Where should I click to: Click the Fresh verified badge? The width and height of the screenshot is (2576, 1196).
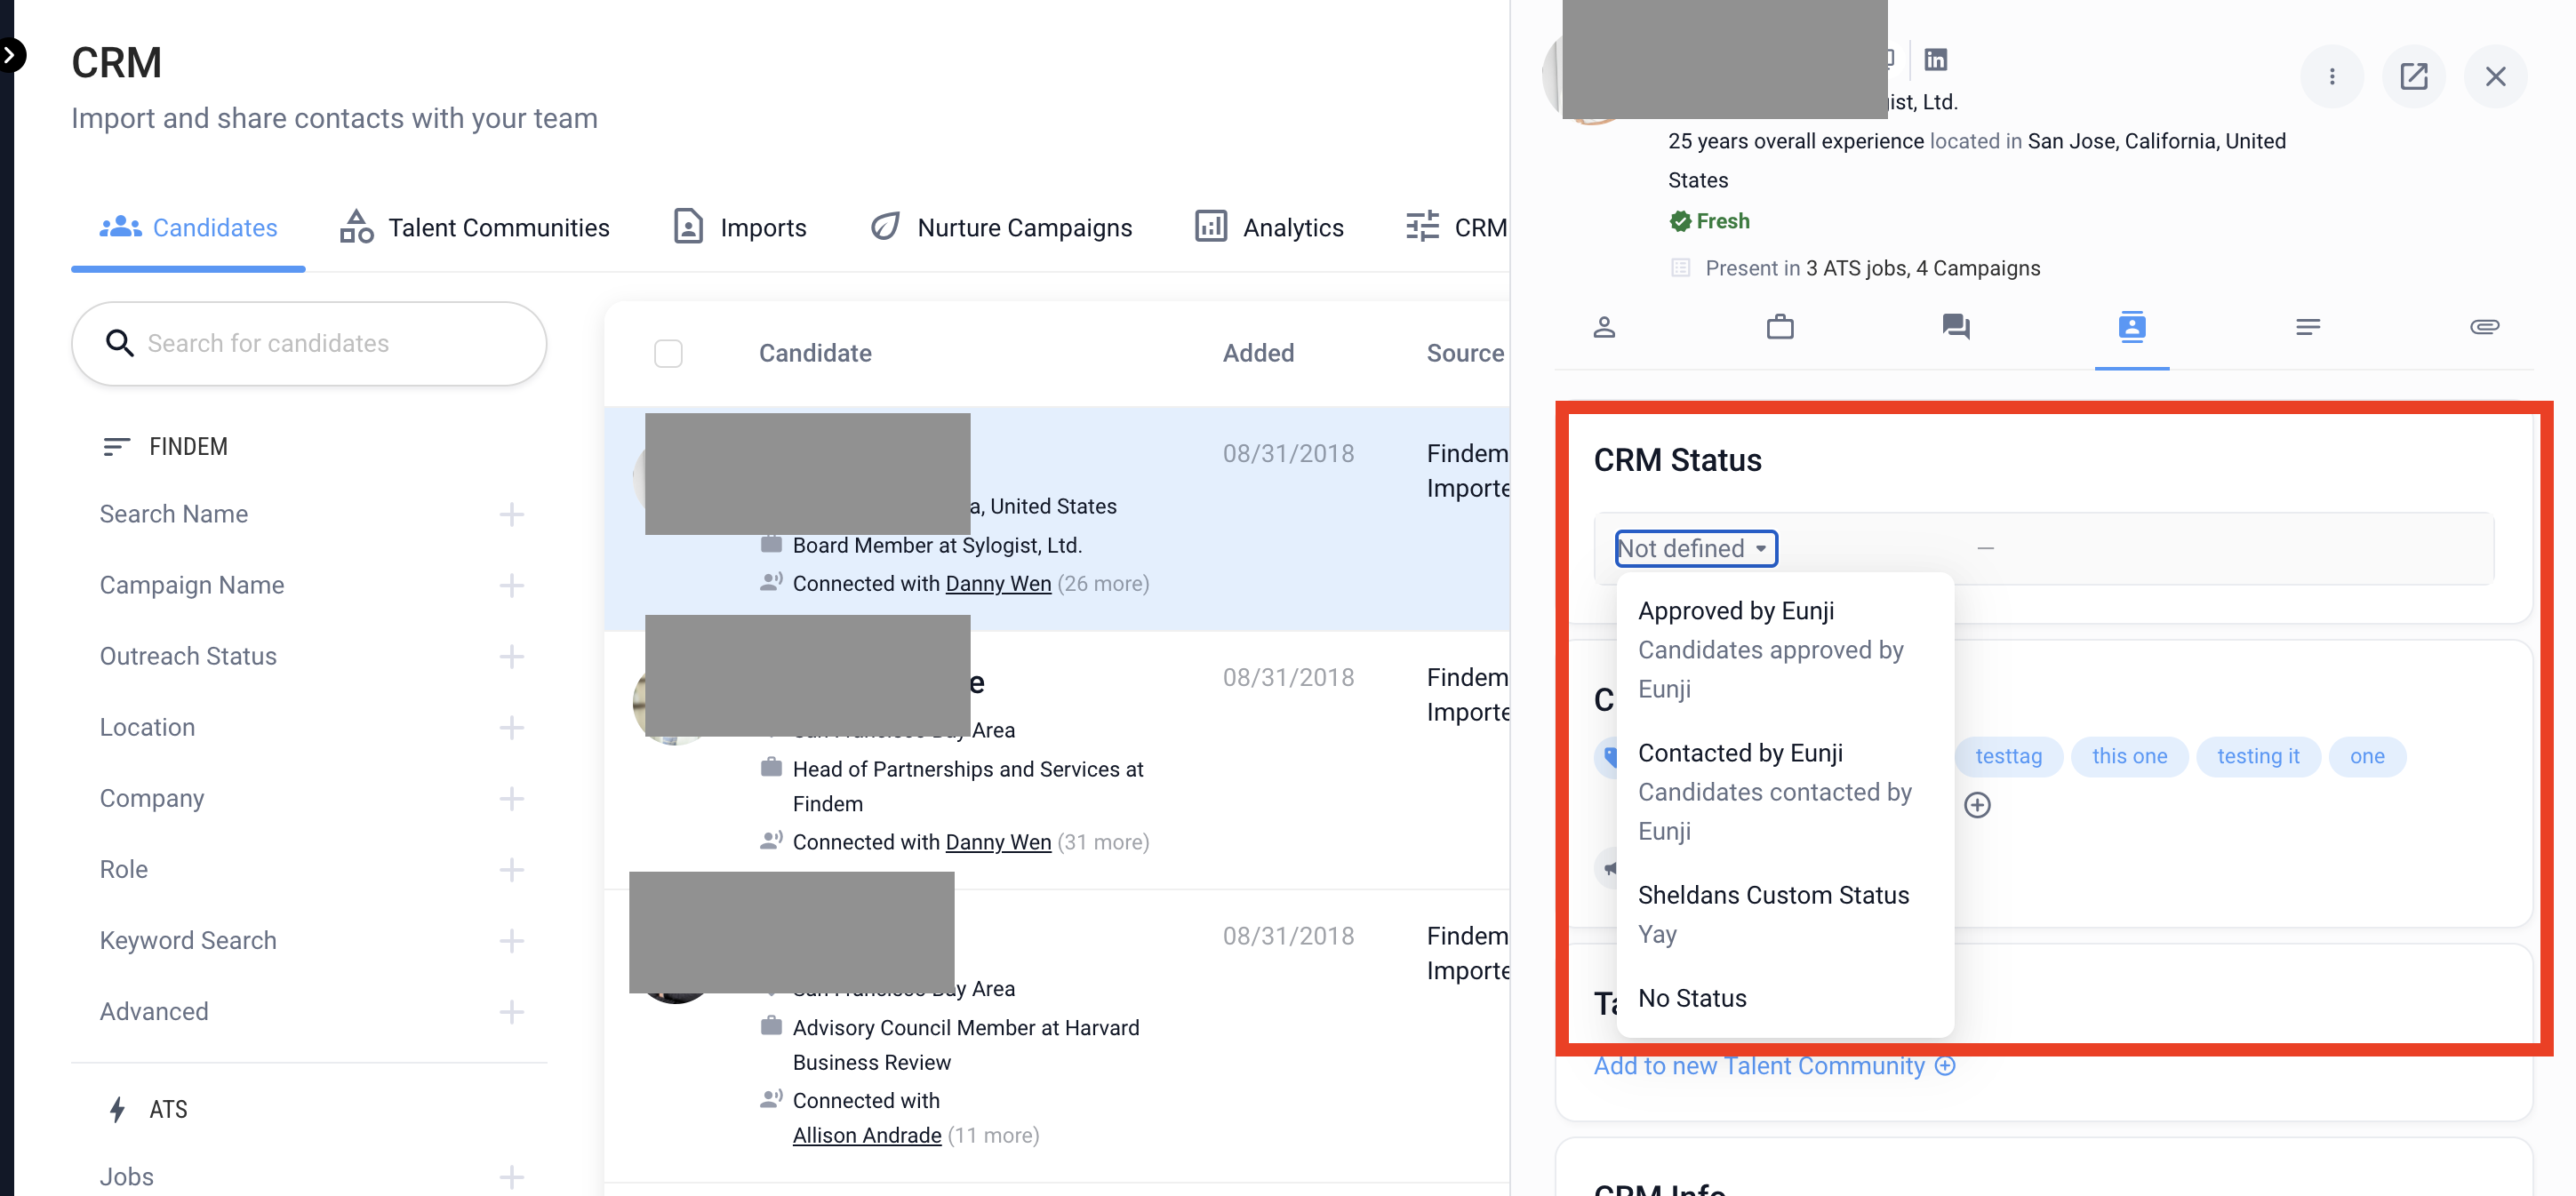coord(1709,221)
